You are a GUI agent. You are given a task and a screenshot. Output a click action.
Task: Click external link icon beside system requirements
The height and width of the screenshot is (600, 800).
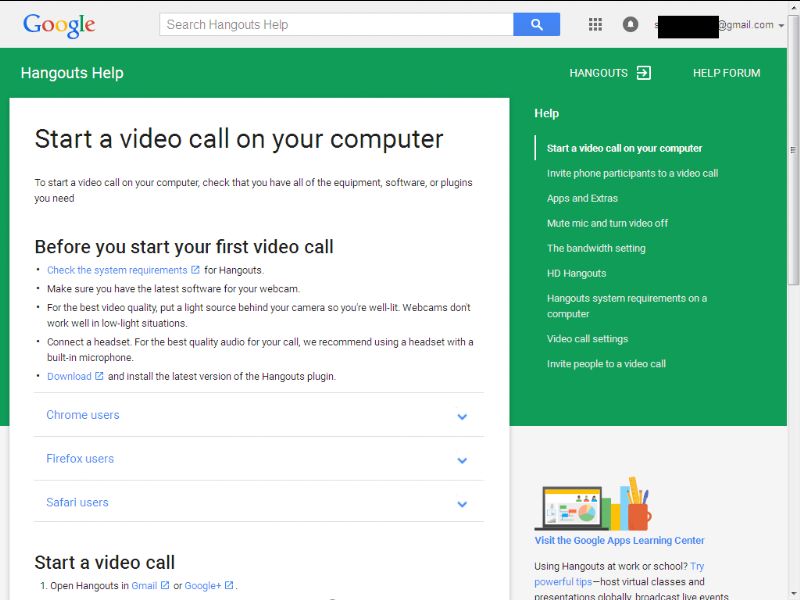195,270
